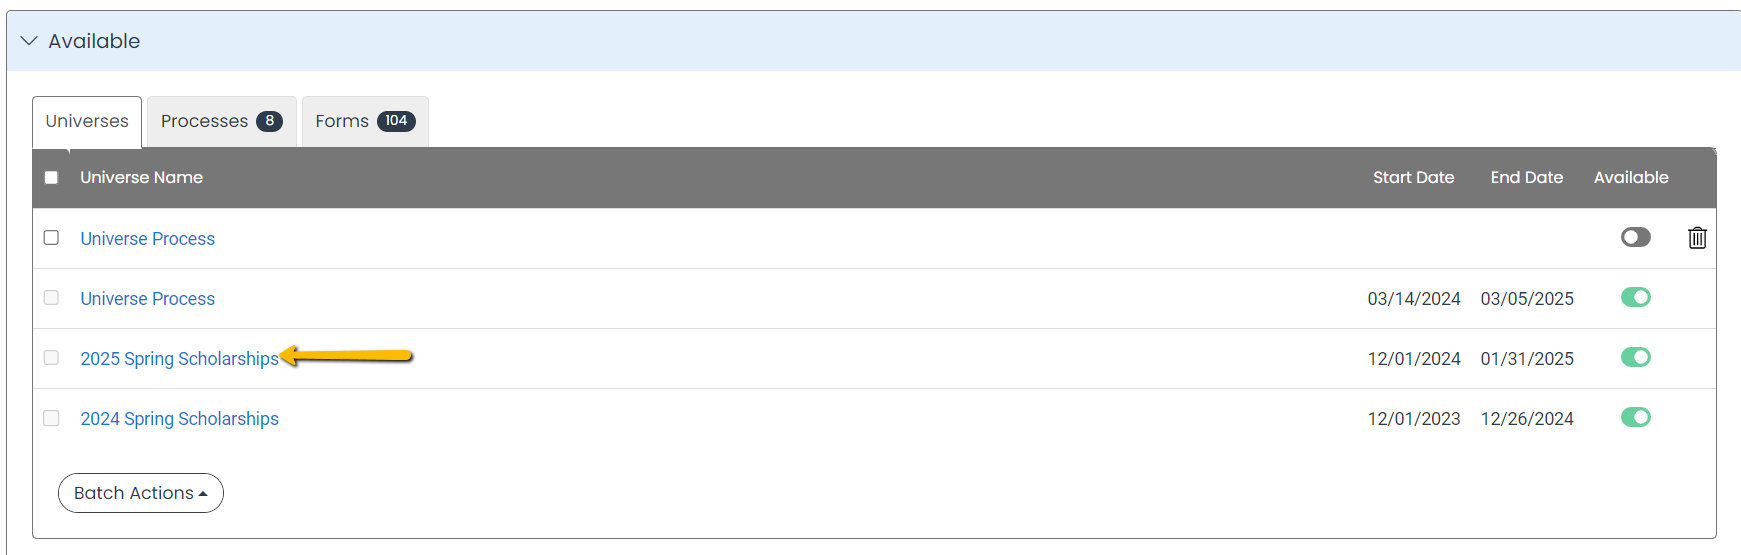The width and height of the screenshot is (1741, 555).
Task: Toggle availability for Universe Process dated 03/14/2024
Action: (1636, 297)
